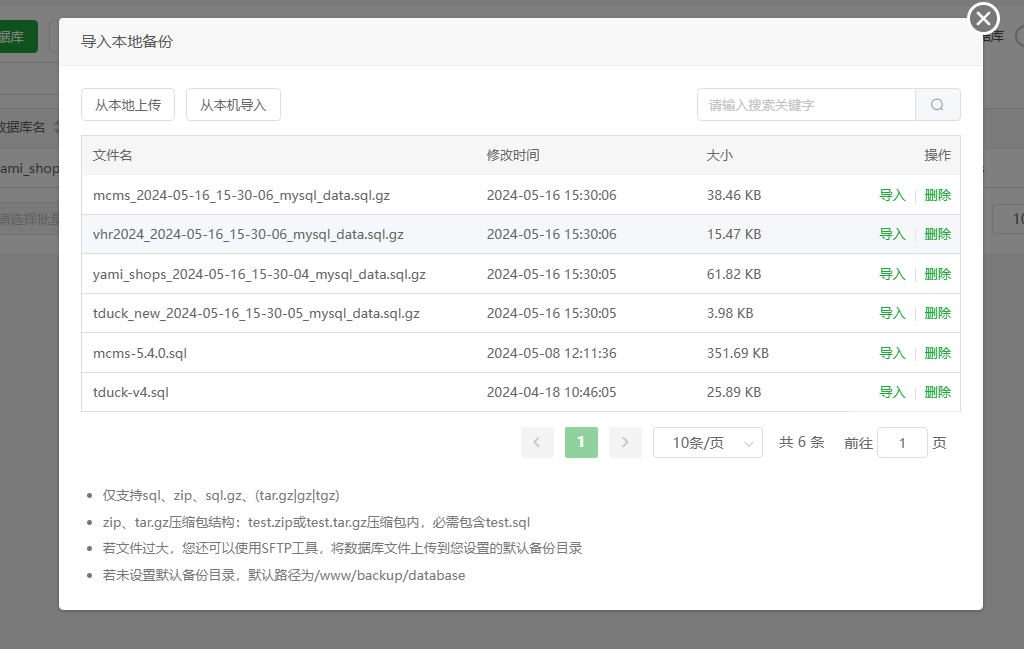Close the 导入本地备份 dialog
1024x649 pixels.
[x=983, y=18]
